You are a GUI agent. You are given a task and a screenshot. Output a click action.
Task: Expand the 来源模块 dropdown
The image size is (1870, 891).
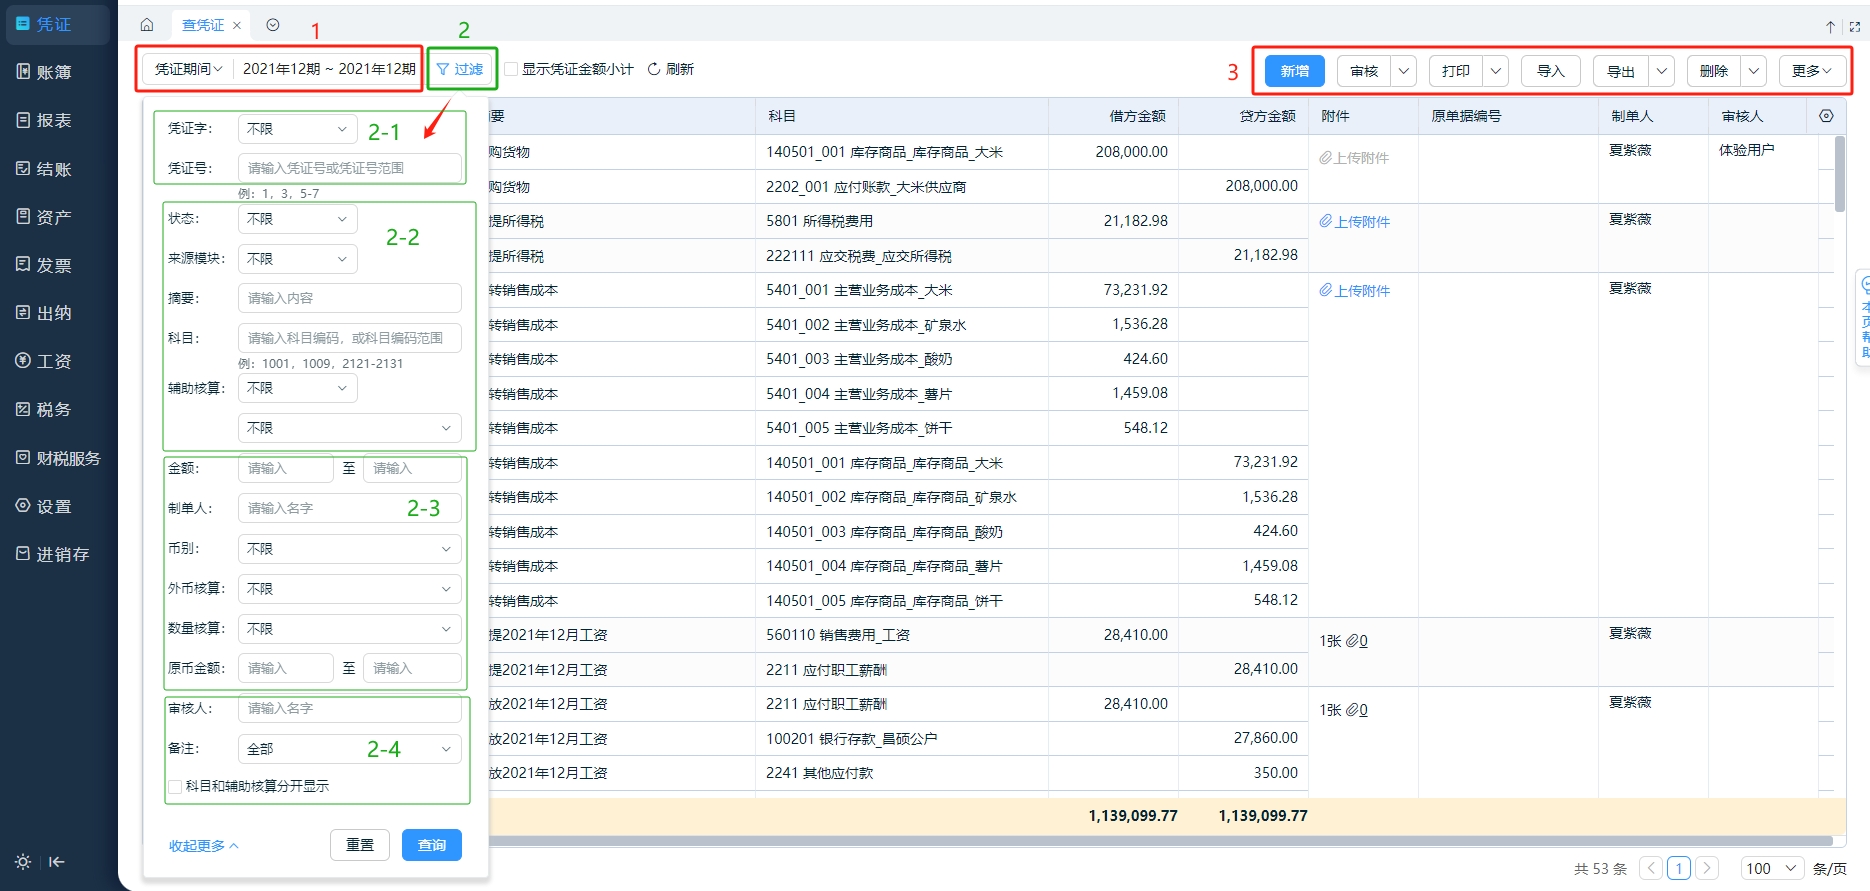(297, 259)
